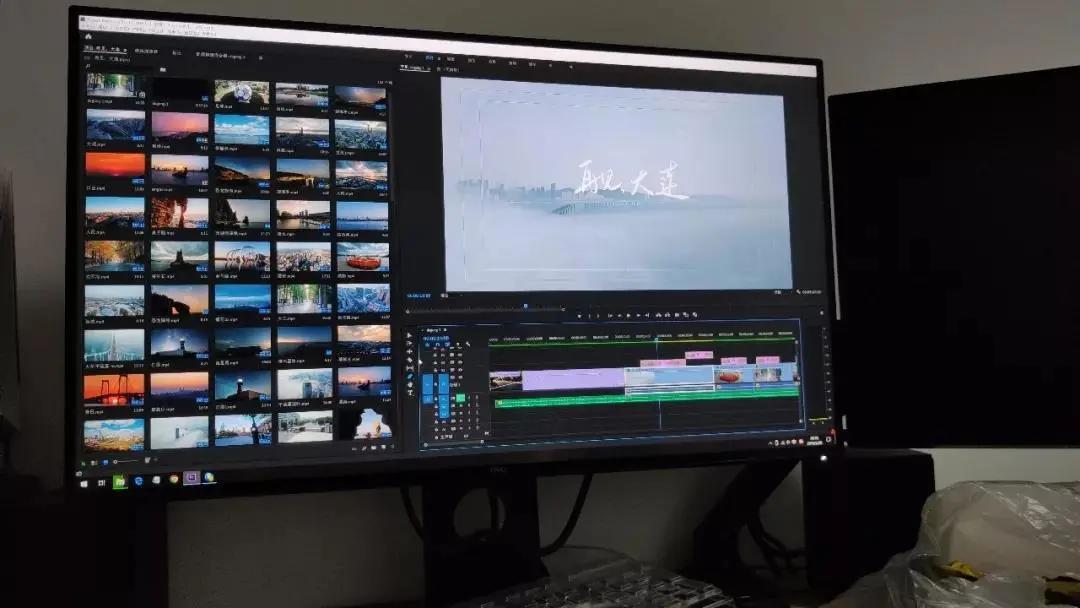
Task: Open the playback resolution dropdown
Action: [x=778, y=293]
